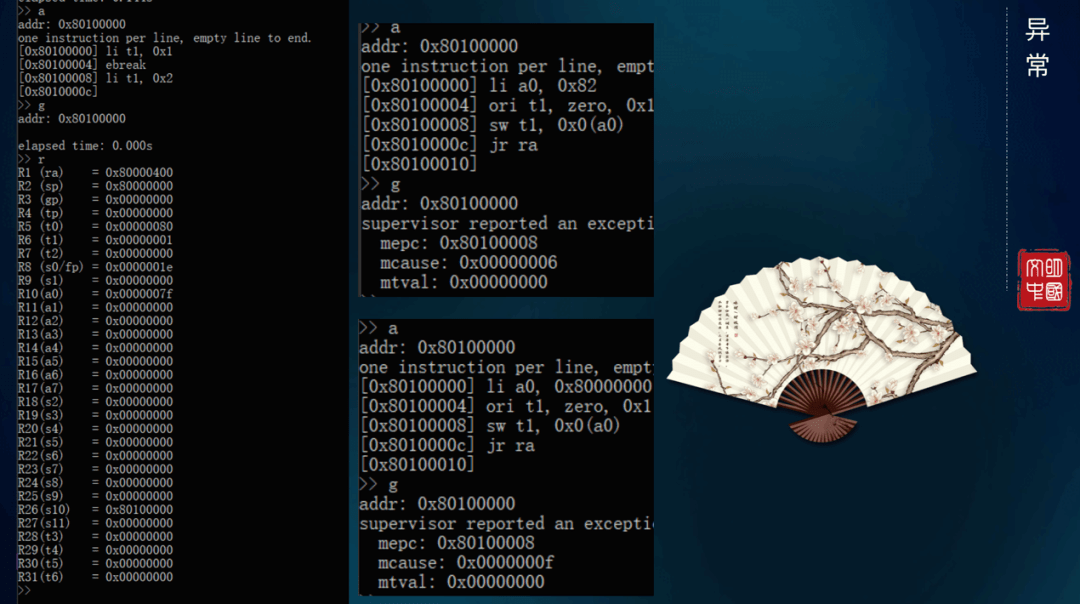
Task: Click the instruction 'li a0, 0x80000000'
Action: [569, 386]
